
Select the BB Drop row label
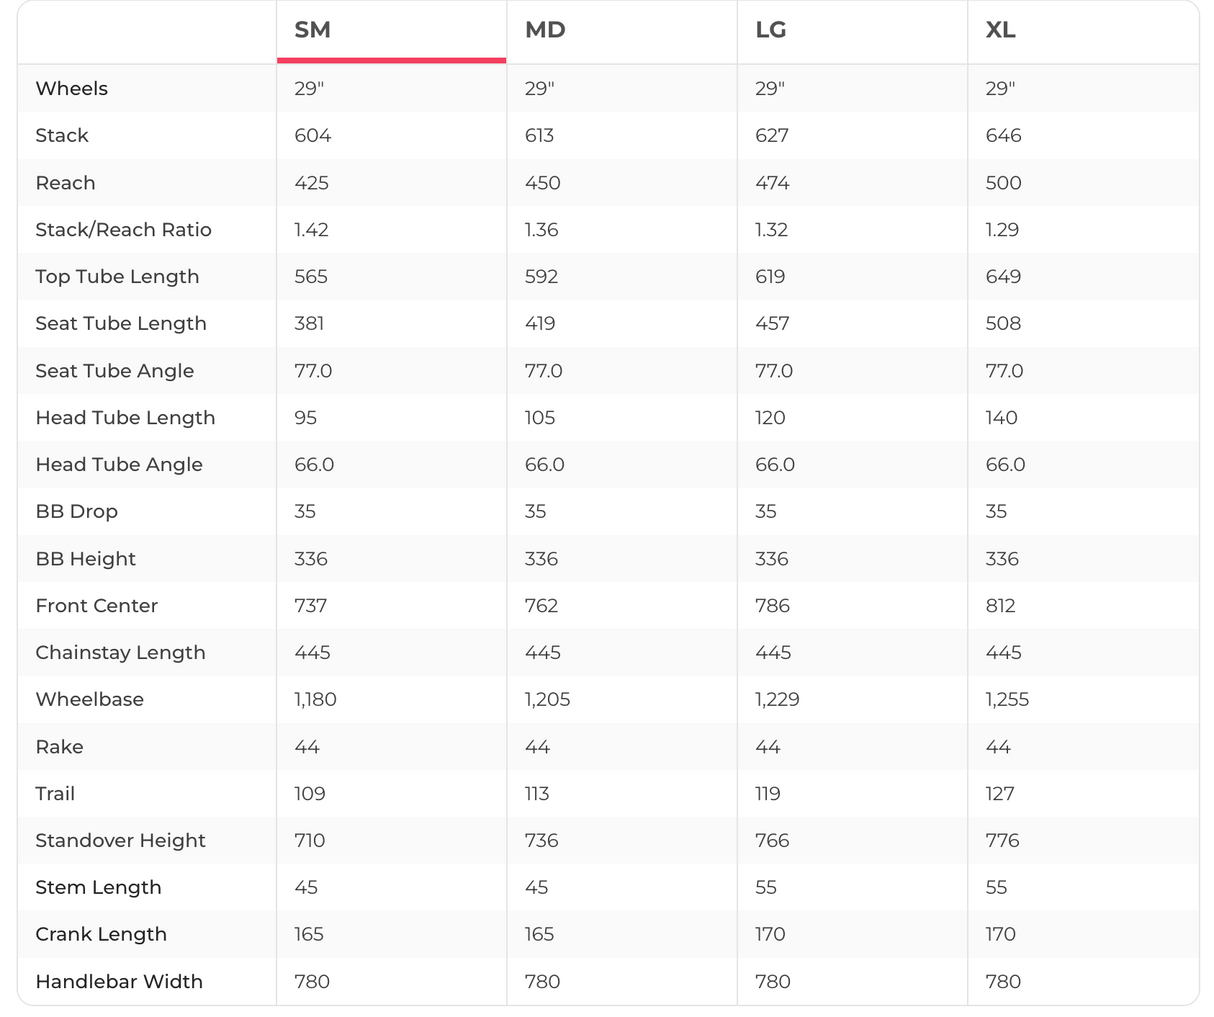77,512
